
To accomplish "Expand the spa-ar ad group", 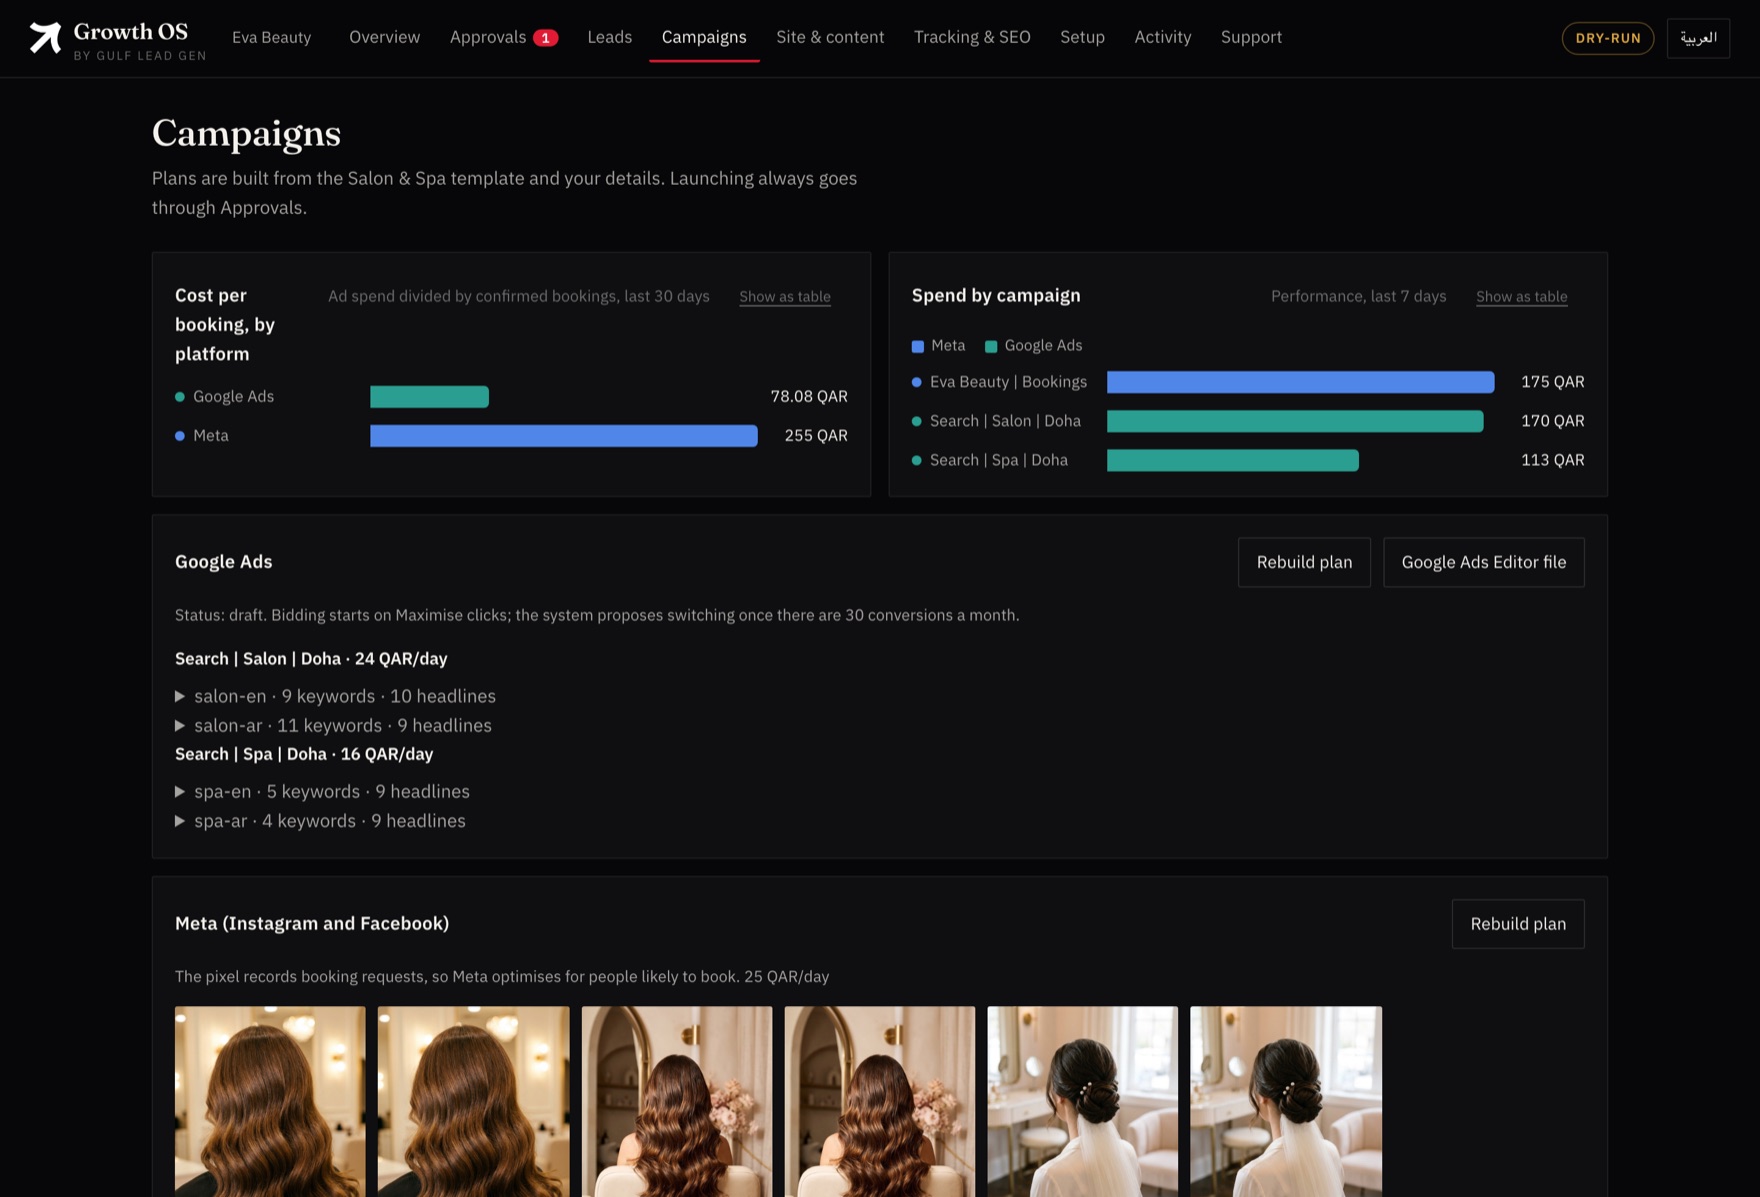I will (320, 820).
